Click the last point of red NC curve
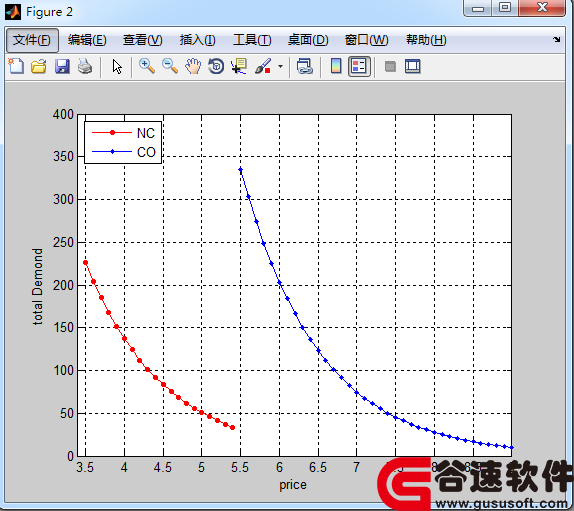Viewport: 574px width, 511px height. [x=232, y=428]
